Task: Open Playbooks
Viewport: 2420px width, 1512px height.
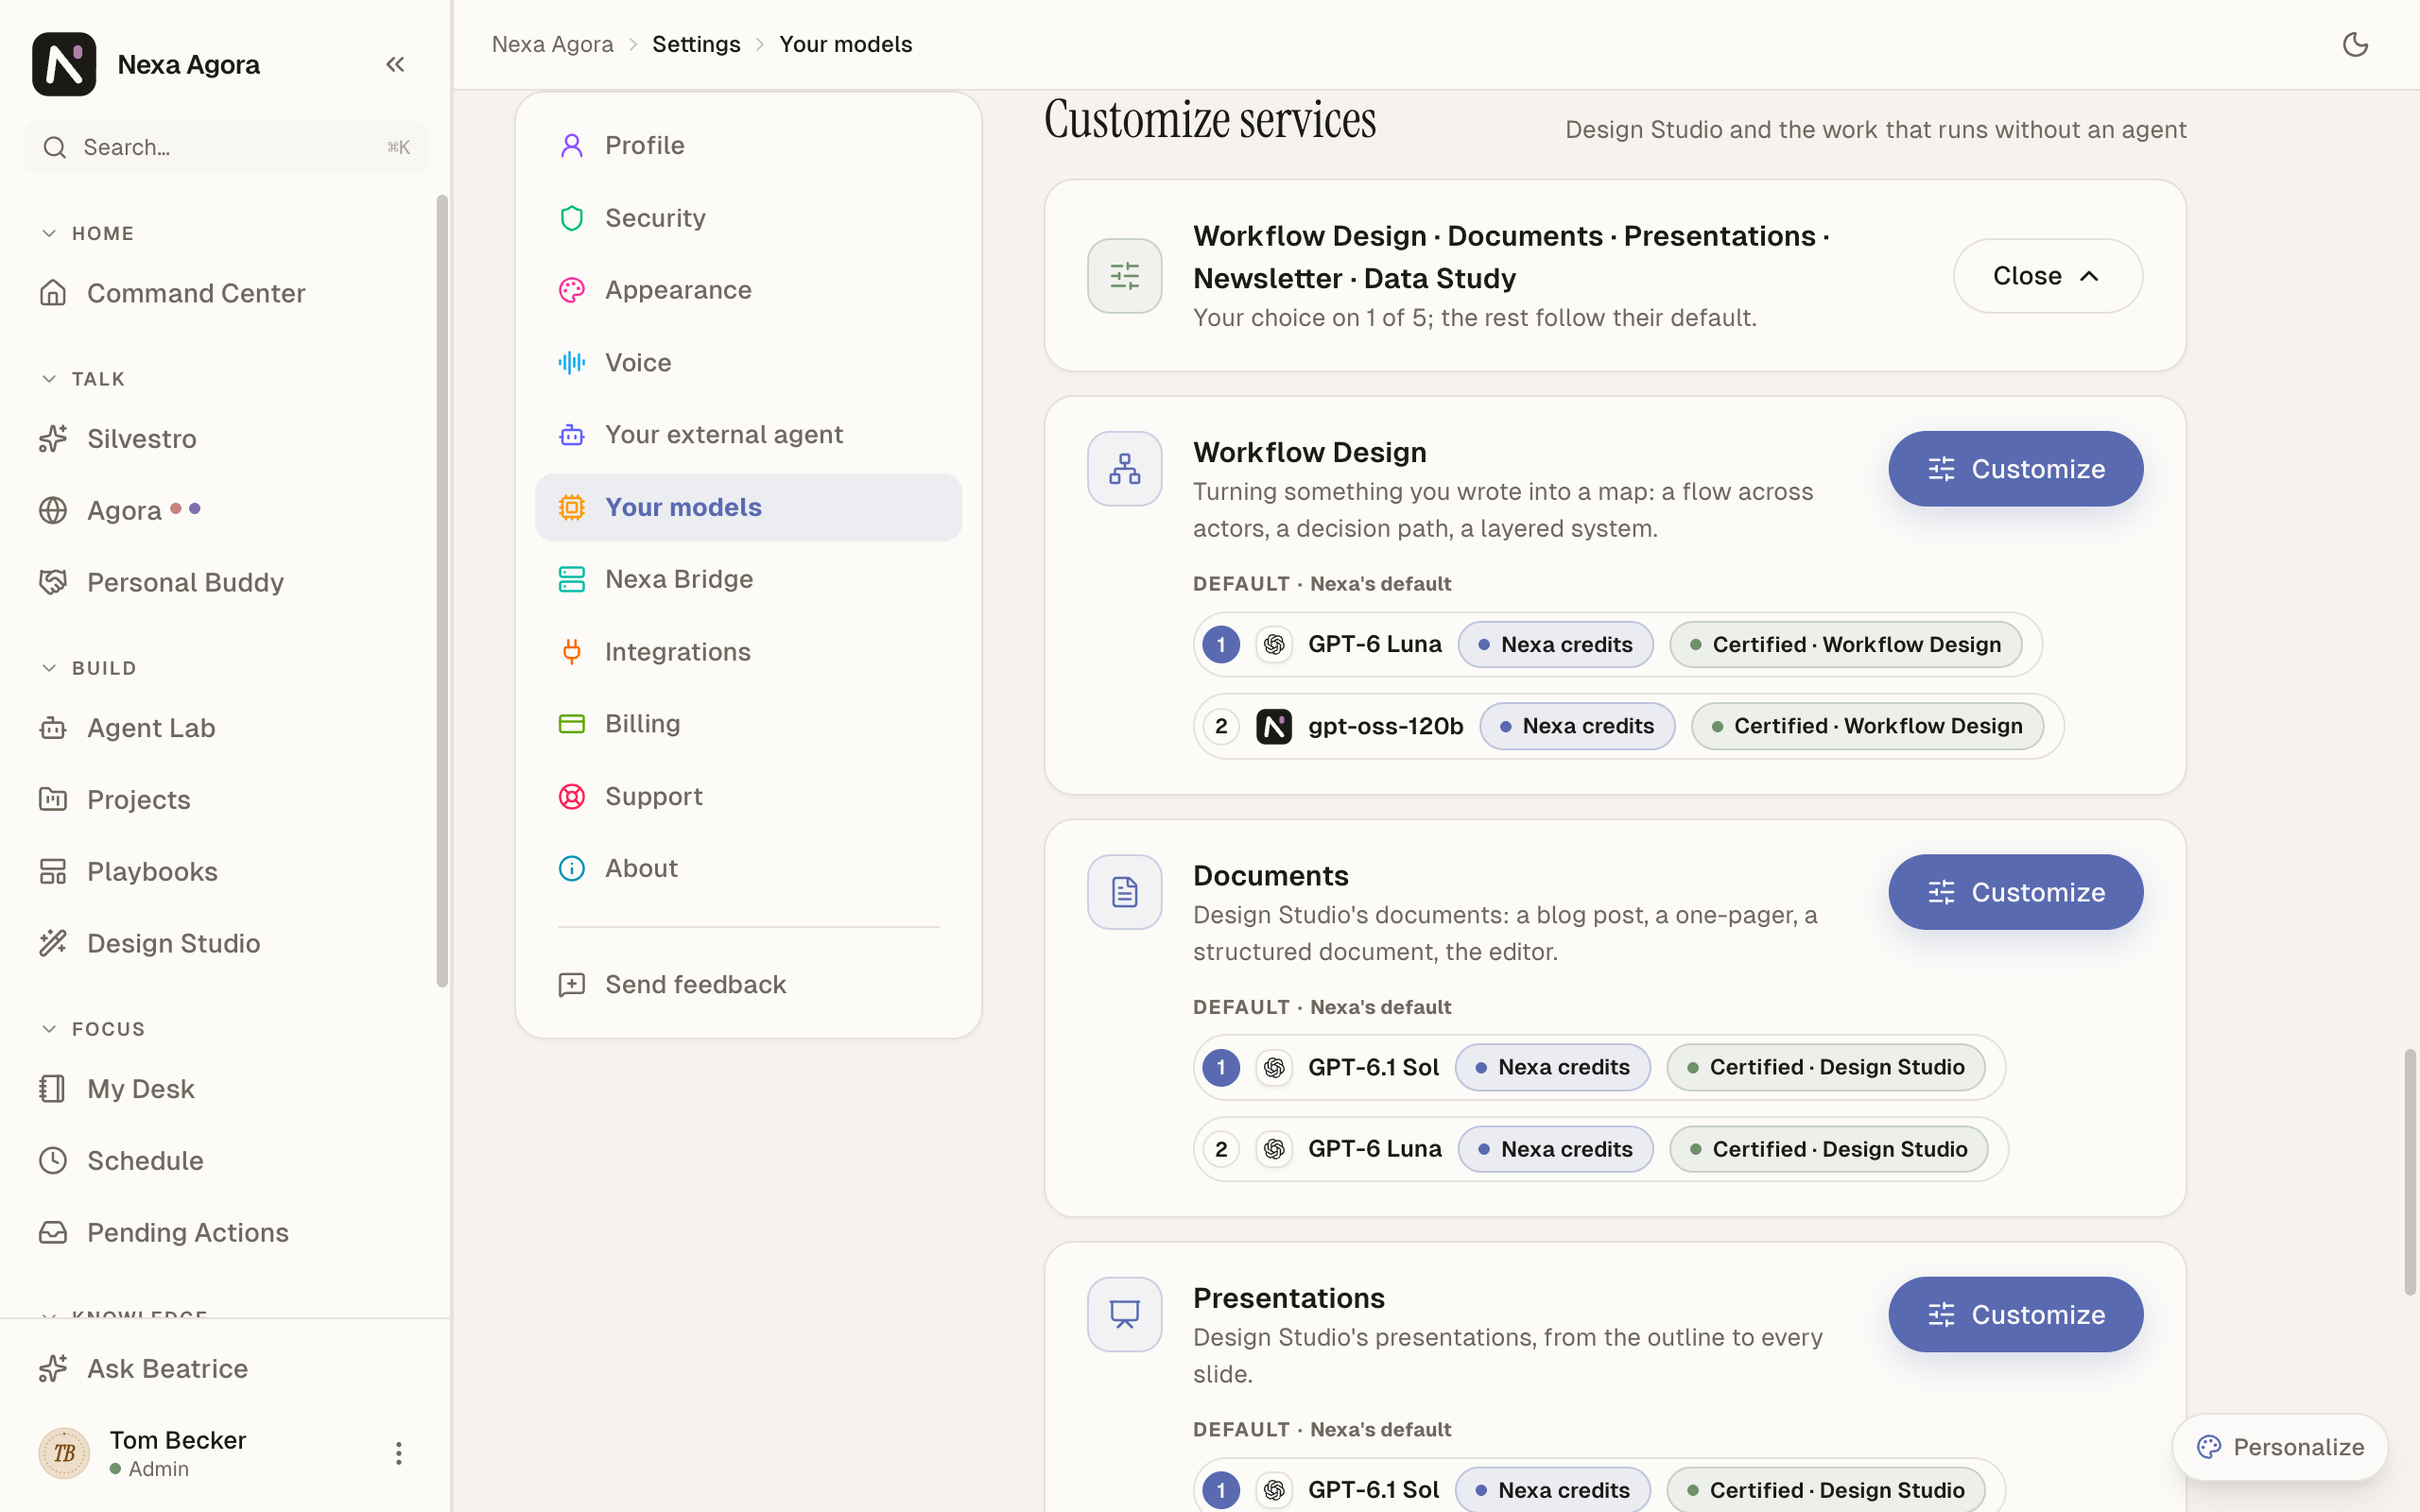Action: [226, 871]
